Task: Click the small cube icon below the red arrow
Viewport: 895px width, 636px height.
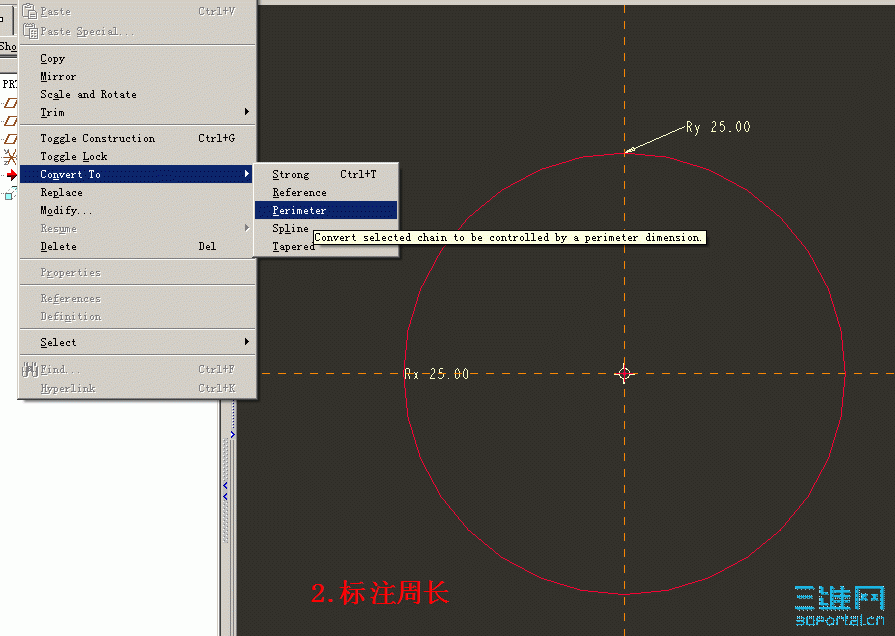Action: tap(8, 193)
